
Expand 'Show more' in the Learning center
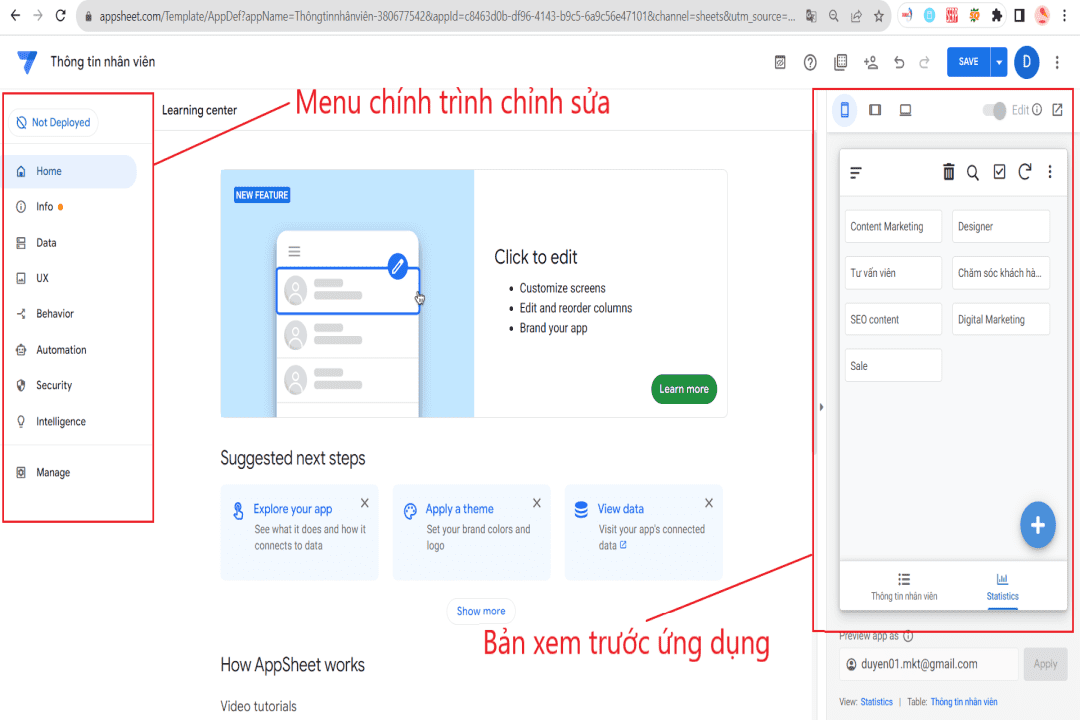pyautogui.click(x=481, y=611)
